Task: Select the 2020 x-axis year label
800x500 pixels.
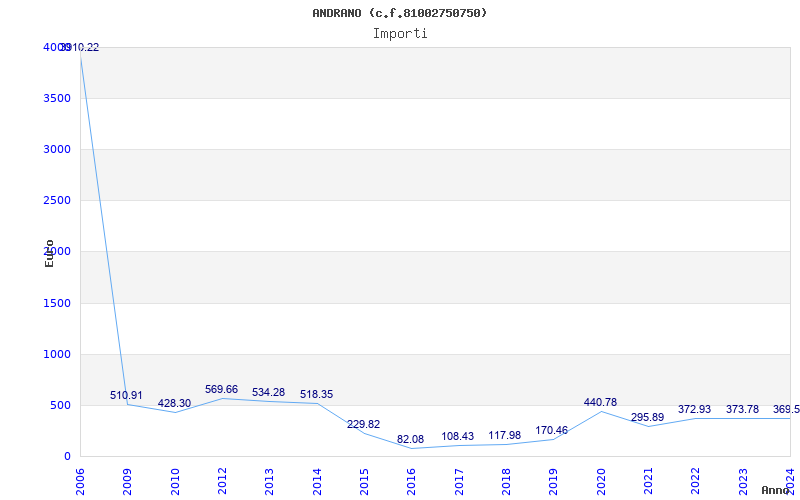Action: [601, 482]
